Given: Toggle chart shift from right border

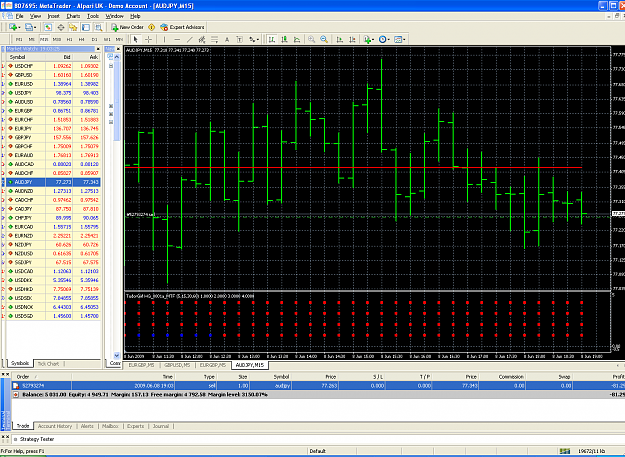Looking at the screenshot, I should pyautogui.click(x=352, y=39).
